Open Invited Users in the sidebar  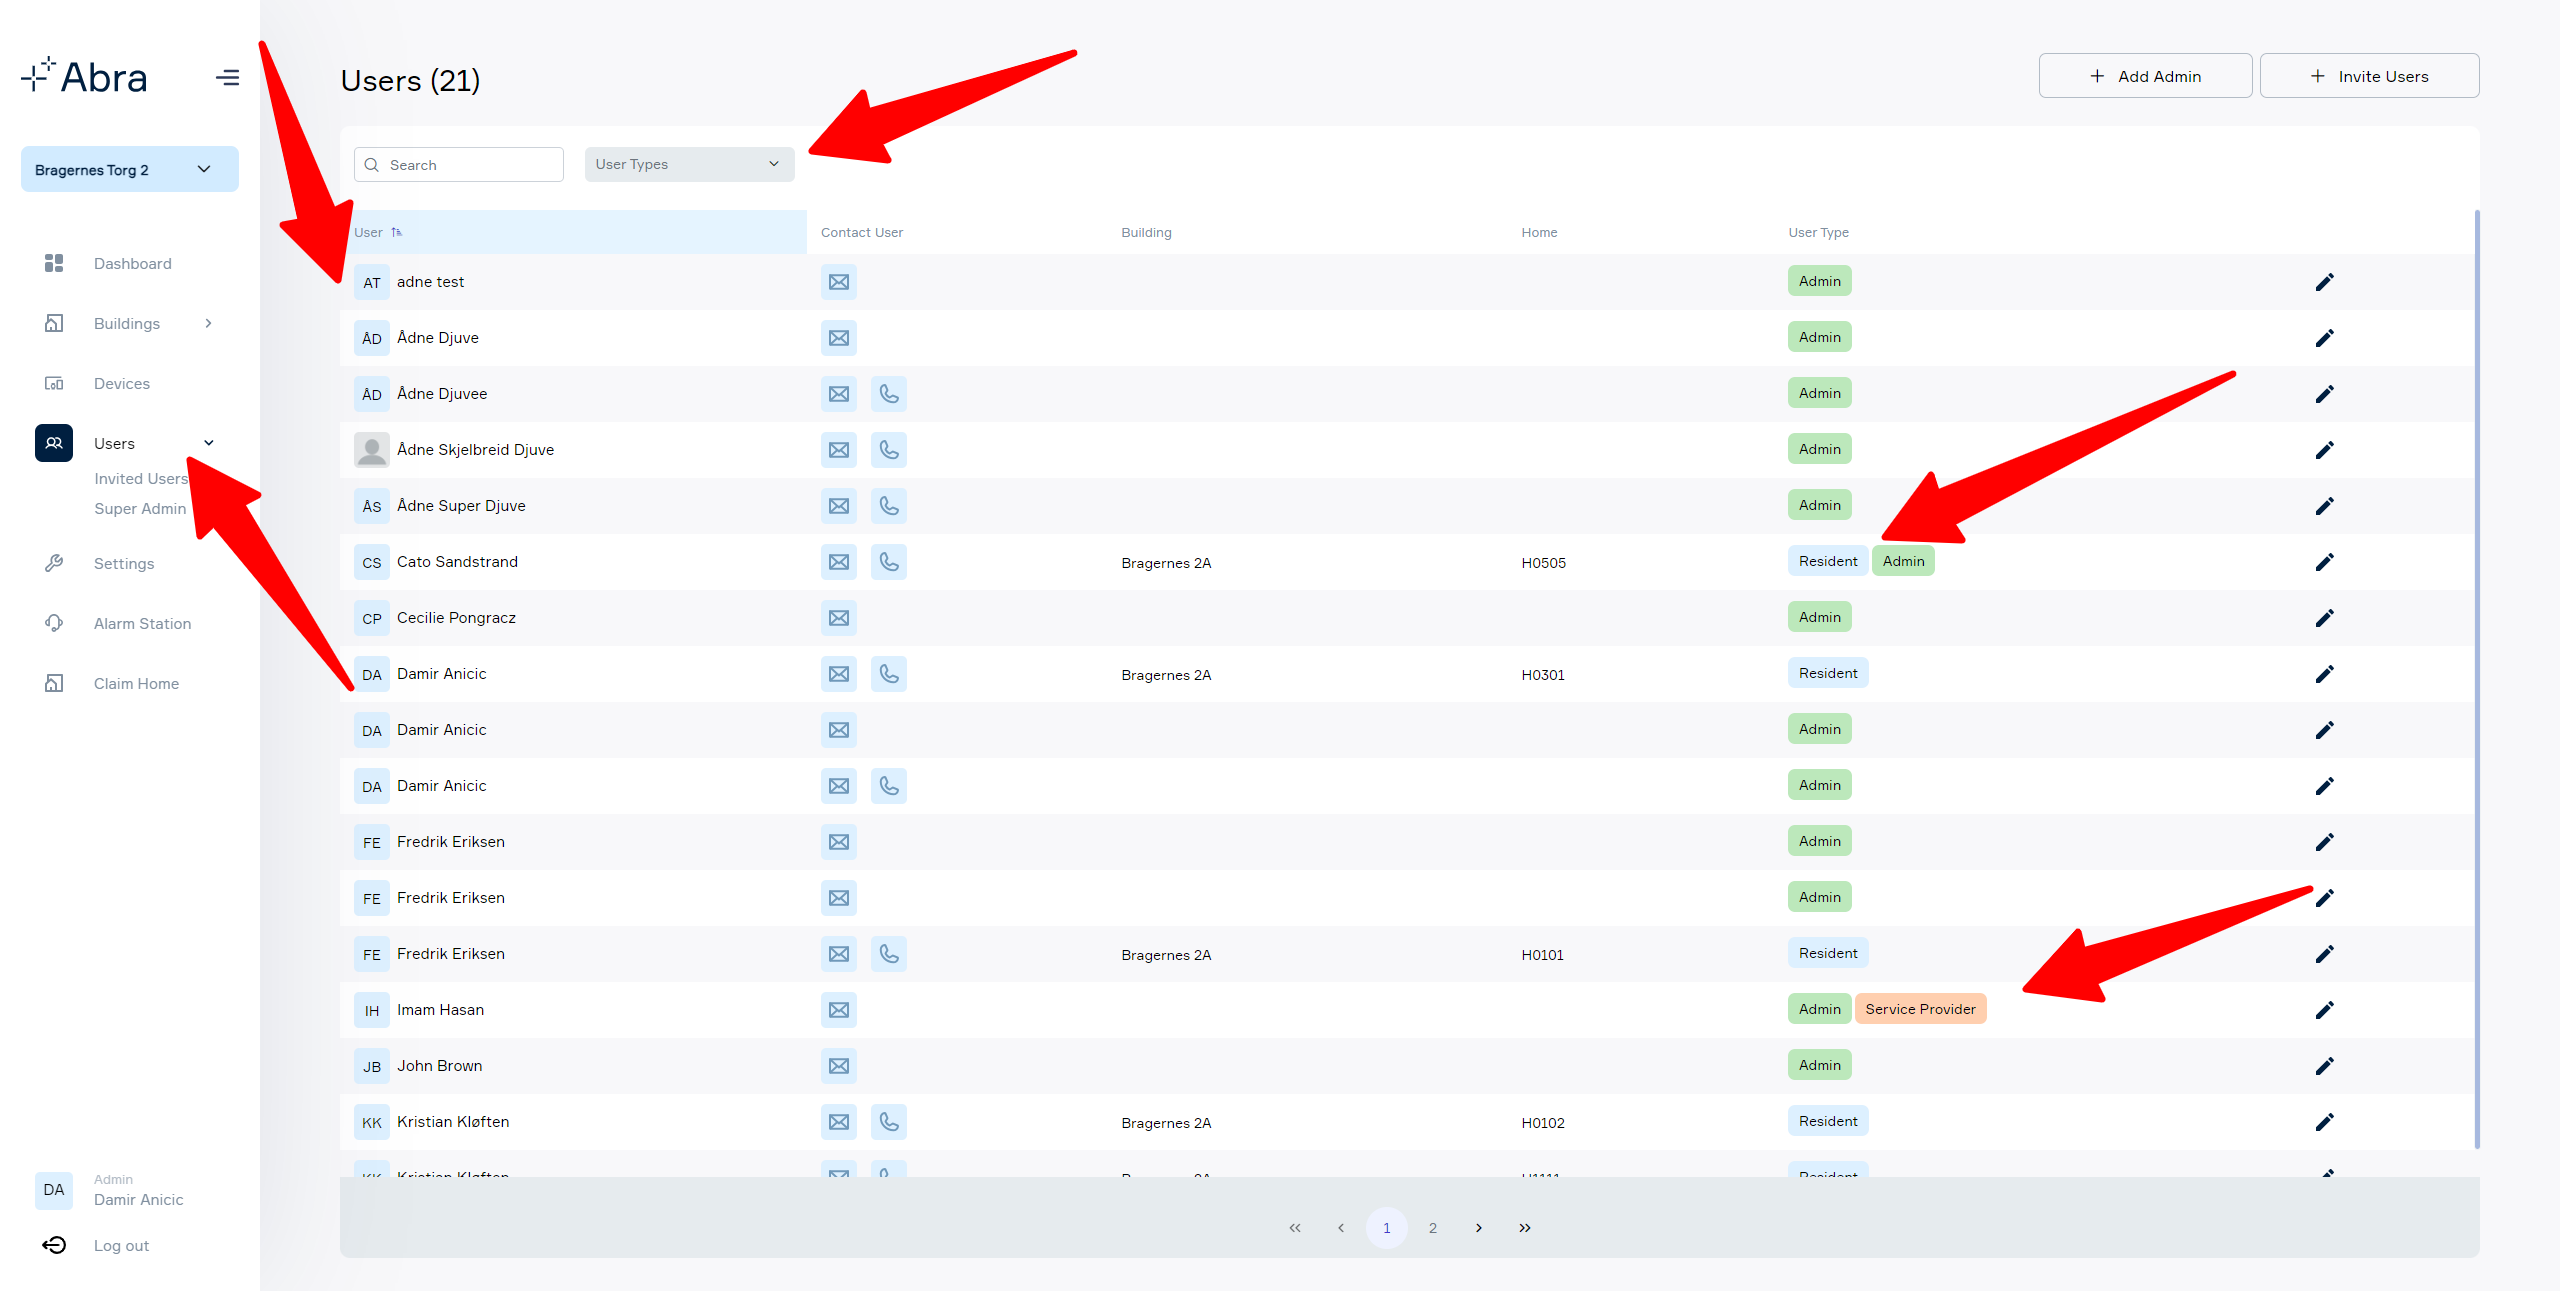point(141,479)
